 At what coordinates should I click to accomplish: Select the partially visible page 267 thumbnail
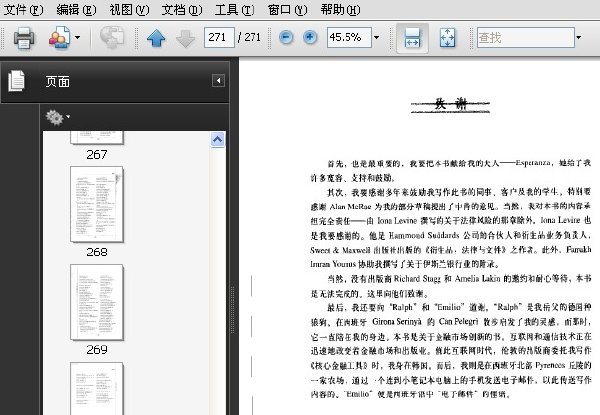(97, 138)
